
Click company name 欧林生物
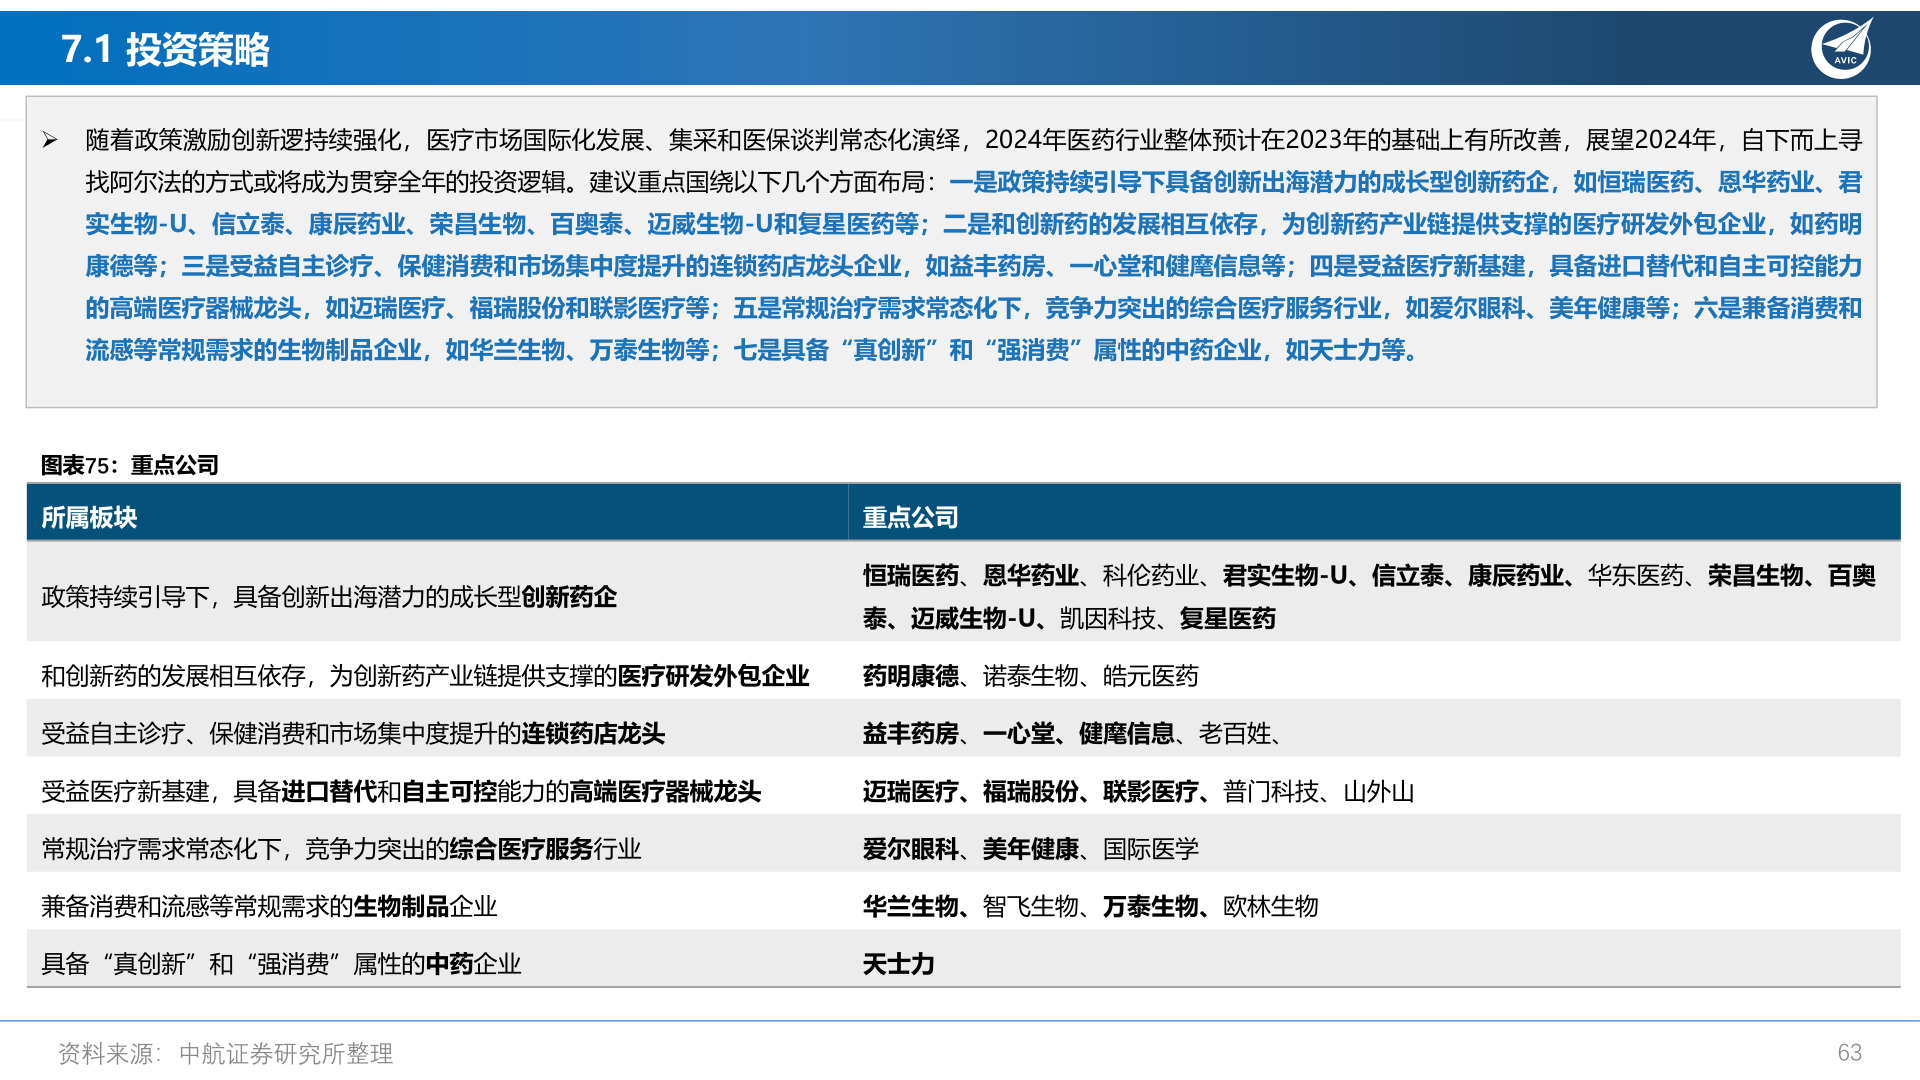(1271, 907)
